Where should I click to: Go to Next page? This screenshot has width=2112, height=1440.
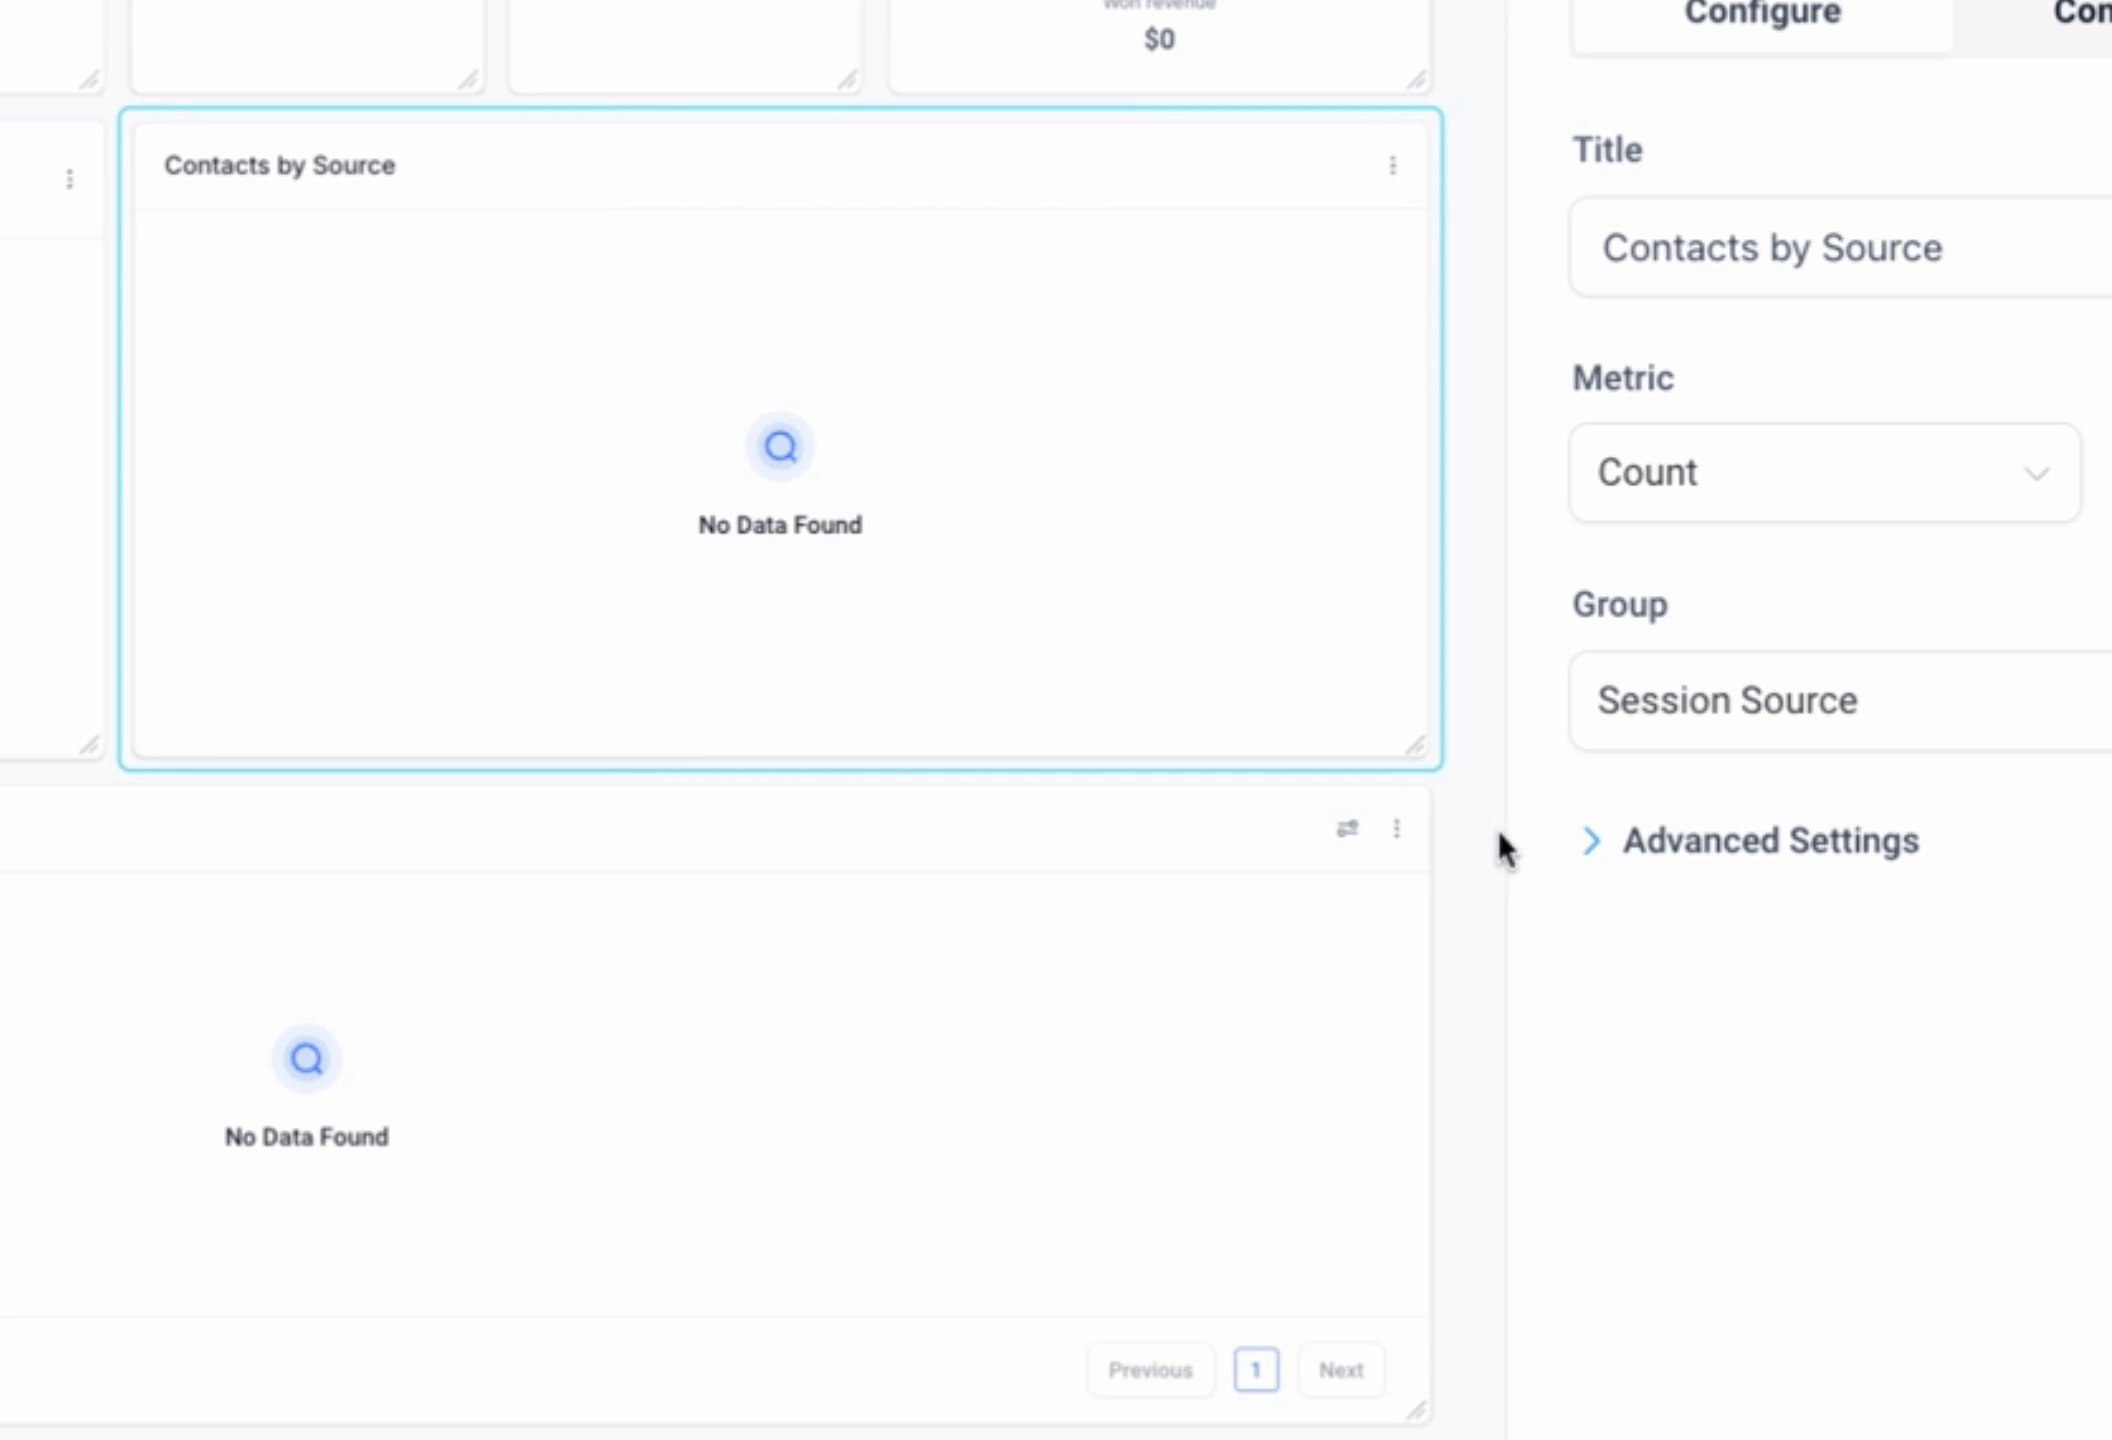1340,1370
